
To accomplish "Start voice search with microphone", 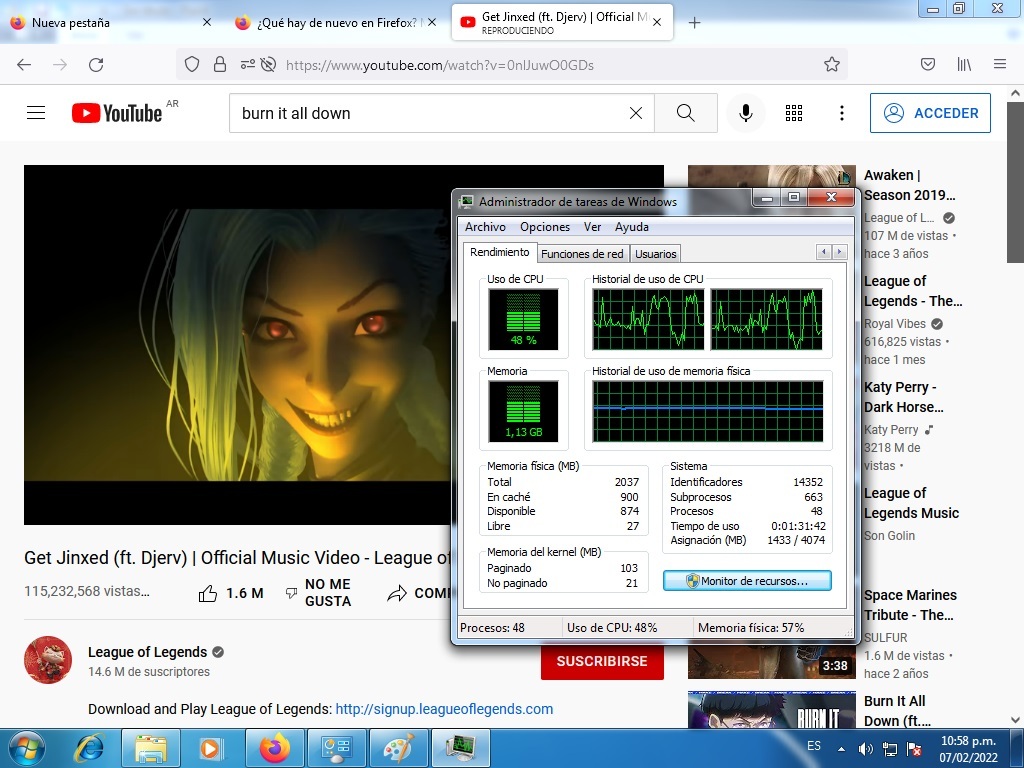I will pyautogui.click(x=745, y=113).
